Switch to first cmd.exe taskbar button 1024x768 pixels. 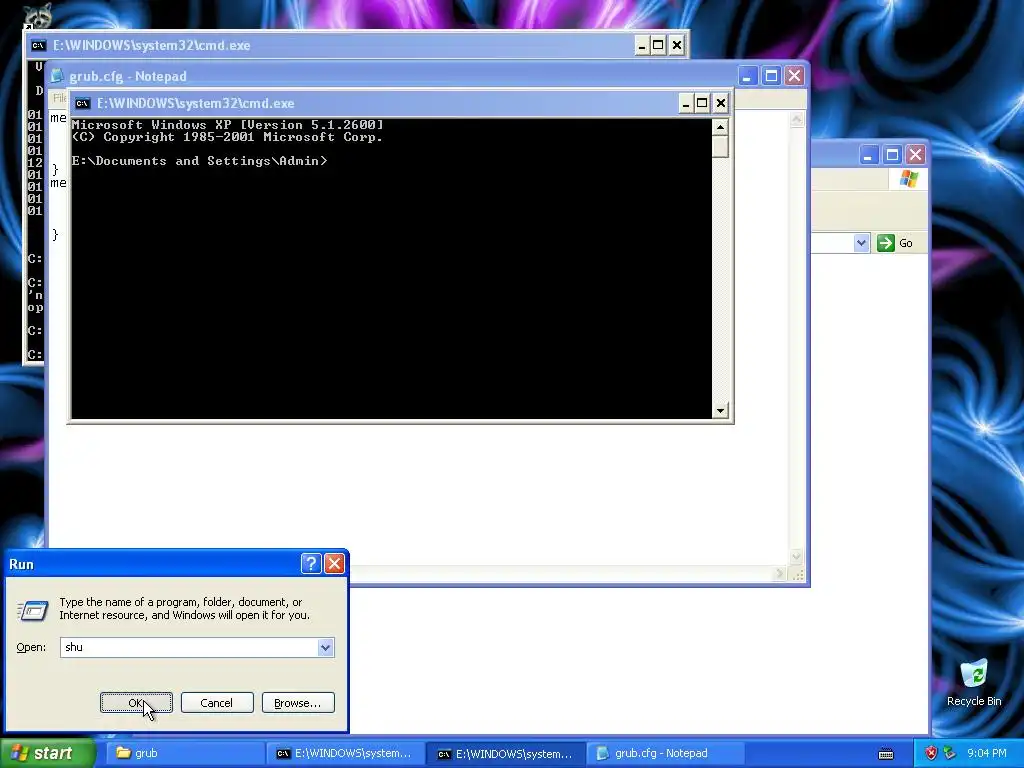(346, 753)
